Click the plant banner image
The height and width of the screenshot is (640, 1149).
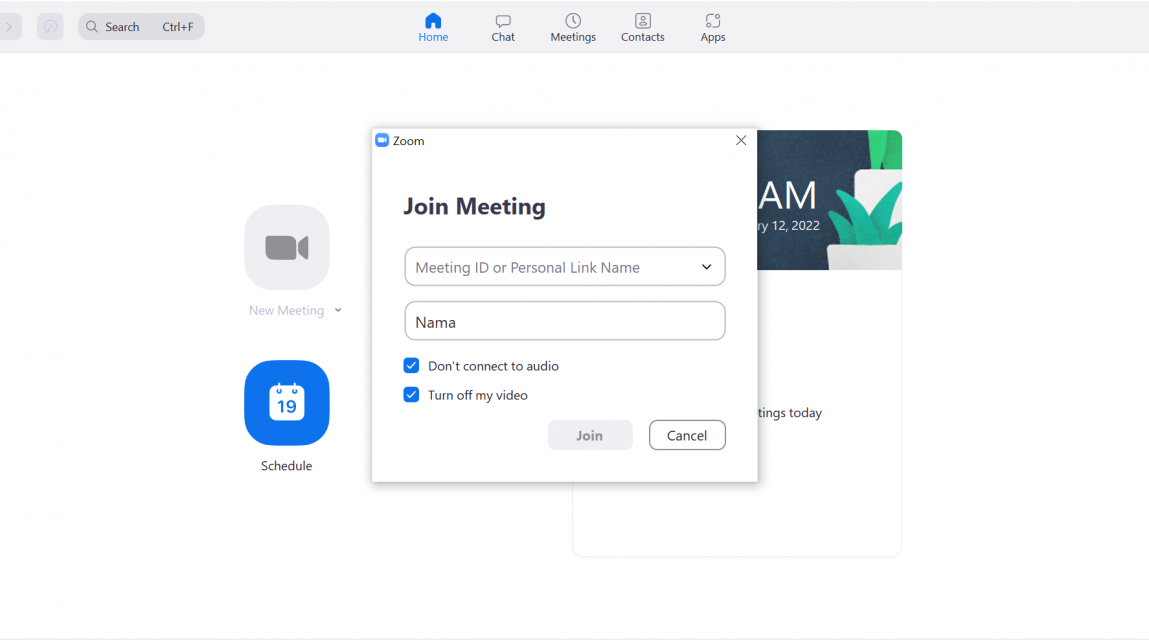pos(830,200)
